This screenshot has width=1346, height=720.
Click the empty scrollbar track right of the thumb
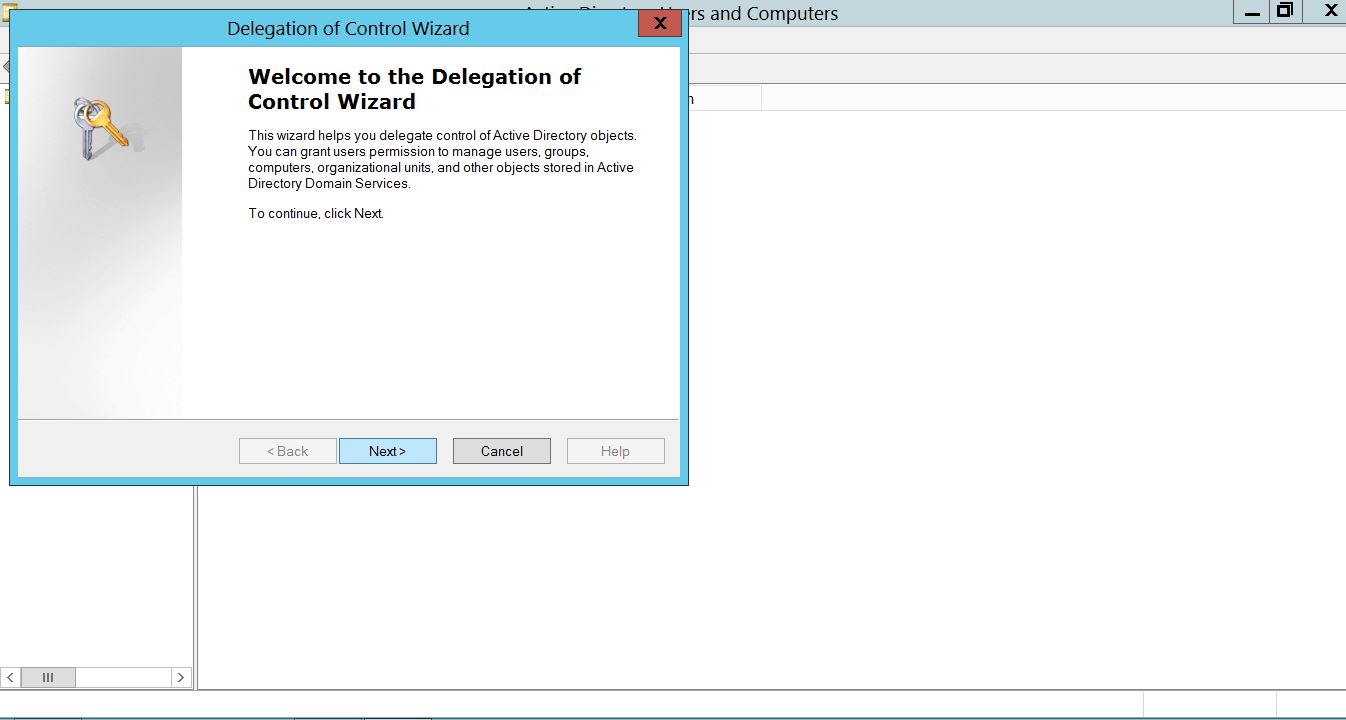tap(122, 677)
